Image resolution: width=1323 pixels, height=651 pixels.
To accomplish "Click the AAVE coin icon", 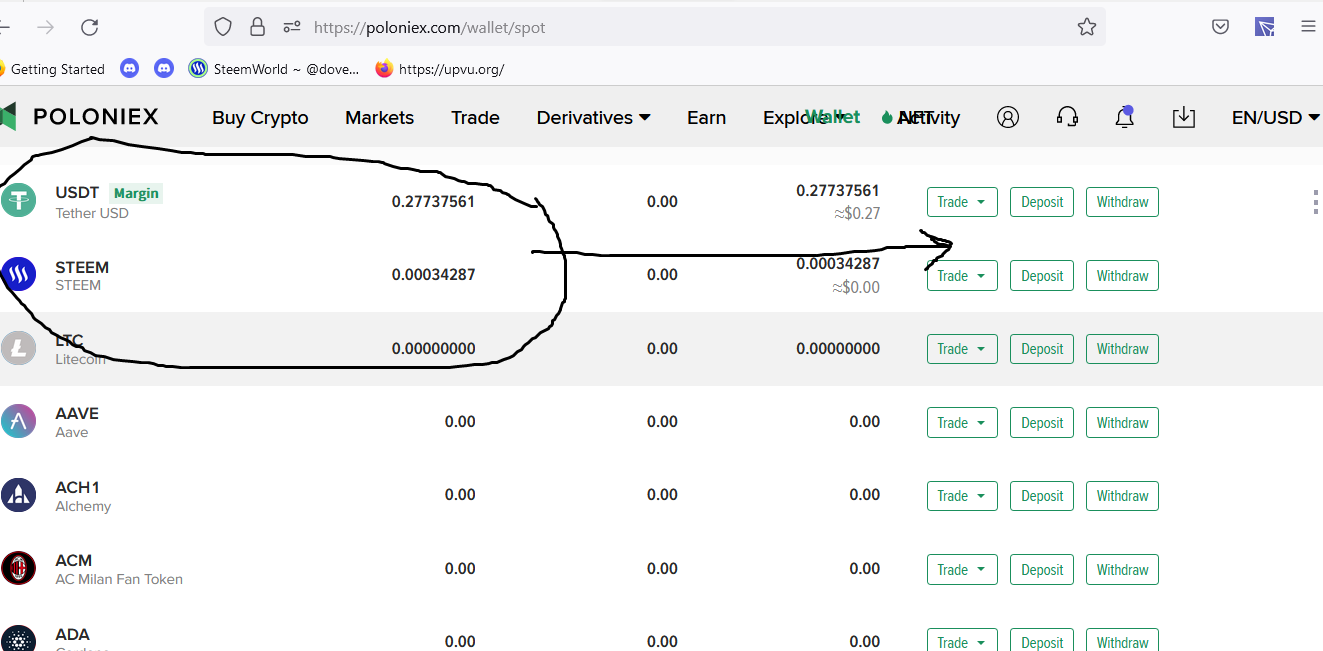I will point(18,421).
